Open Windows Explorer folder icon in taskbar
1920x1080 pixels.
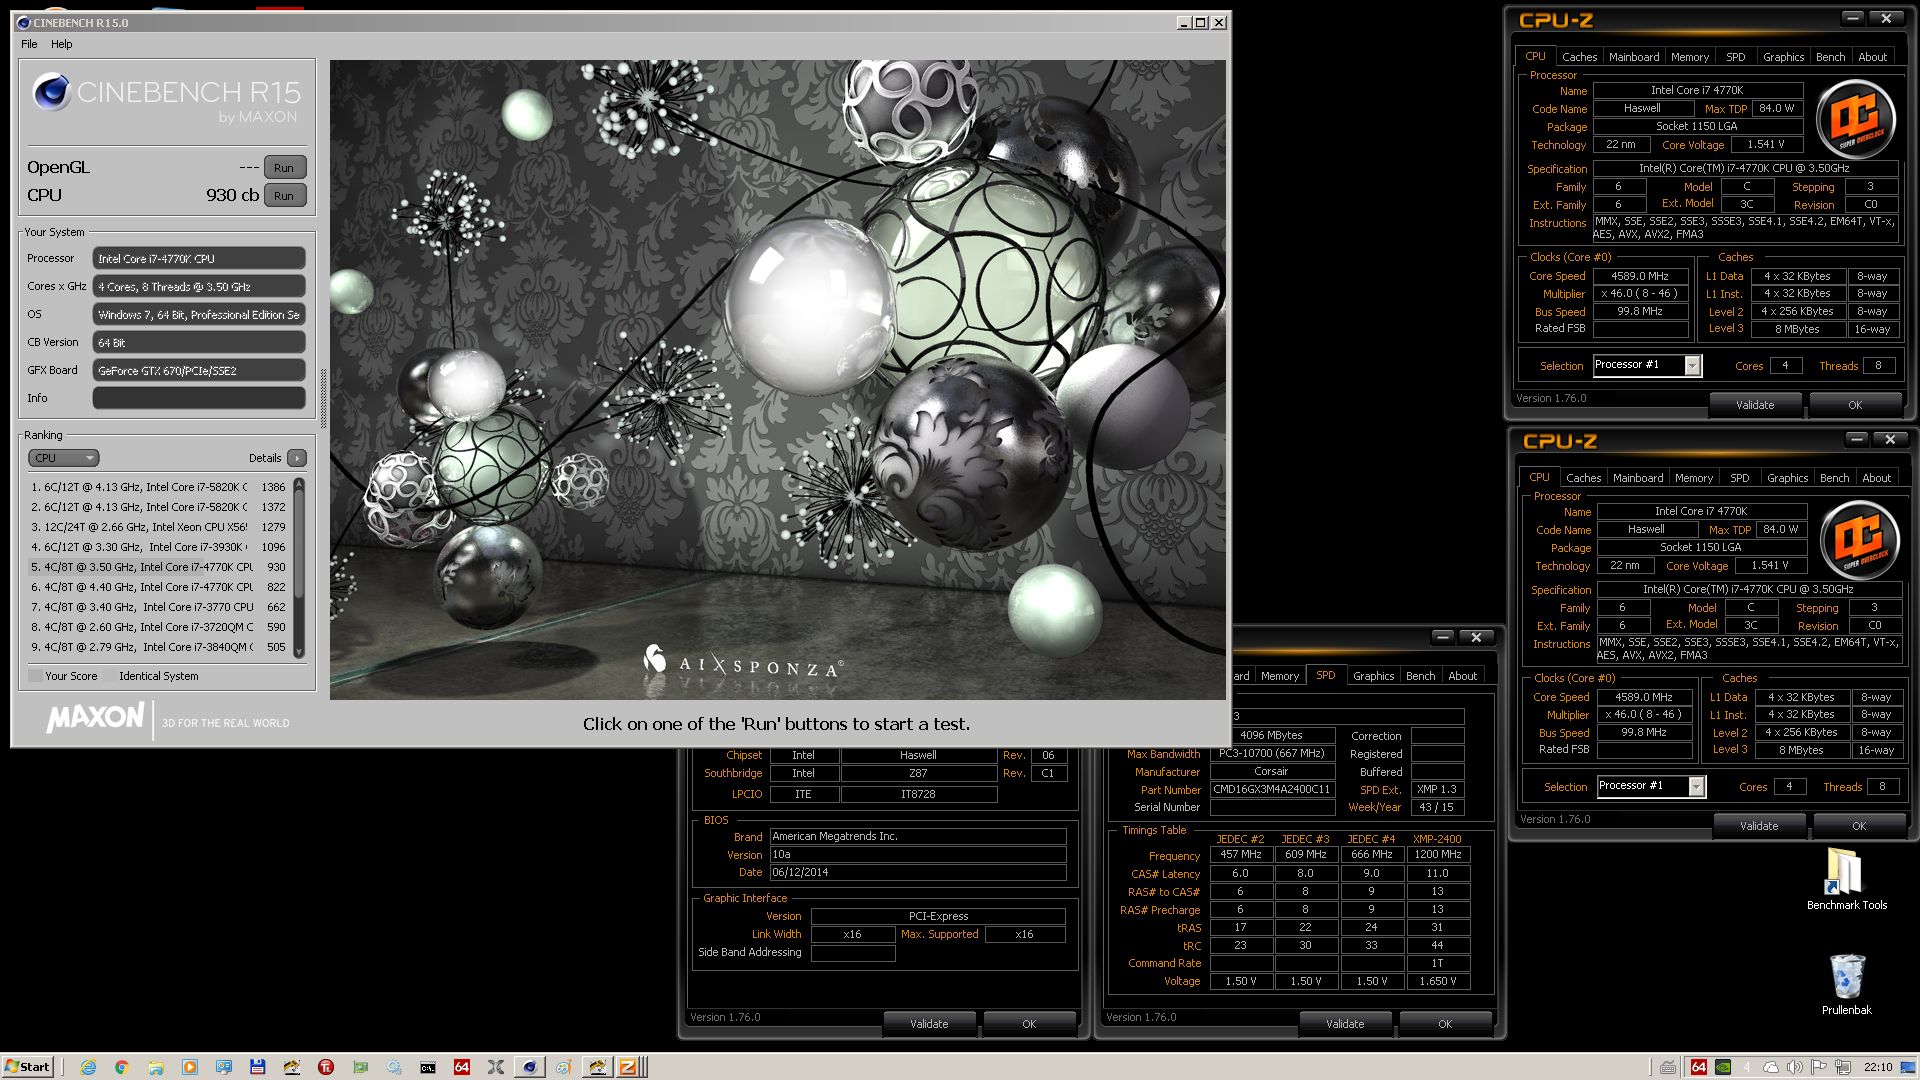[155, 1067]
